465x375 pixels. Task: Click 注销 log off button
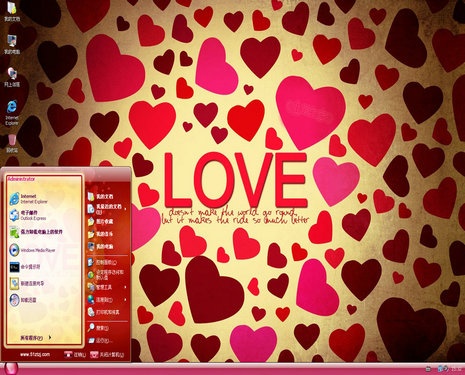point(75,355)
